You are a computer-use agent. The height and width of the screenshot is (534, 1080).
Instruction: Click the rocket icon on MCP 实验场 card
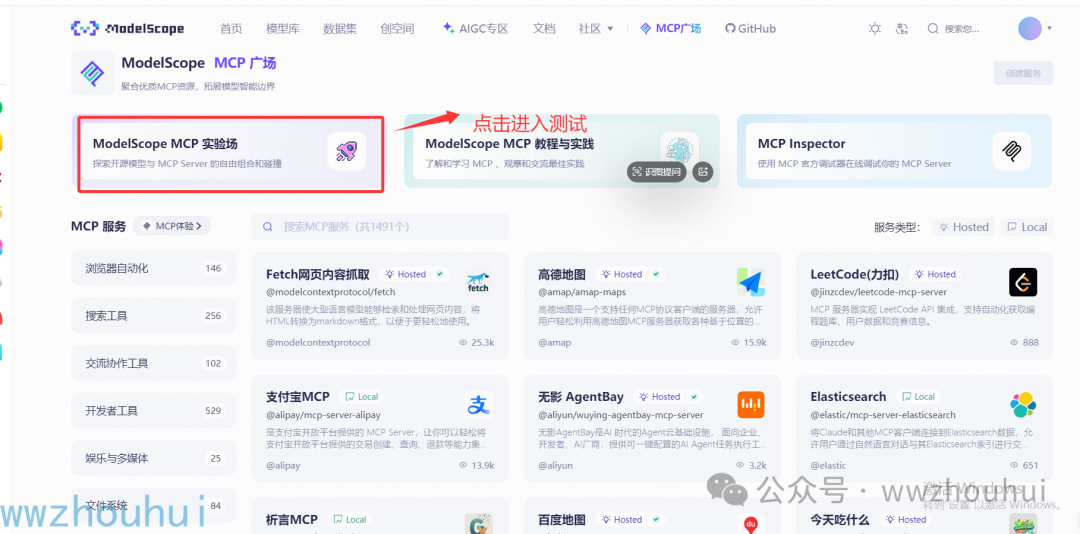346,151
